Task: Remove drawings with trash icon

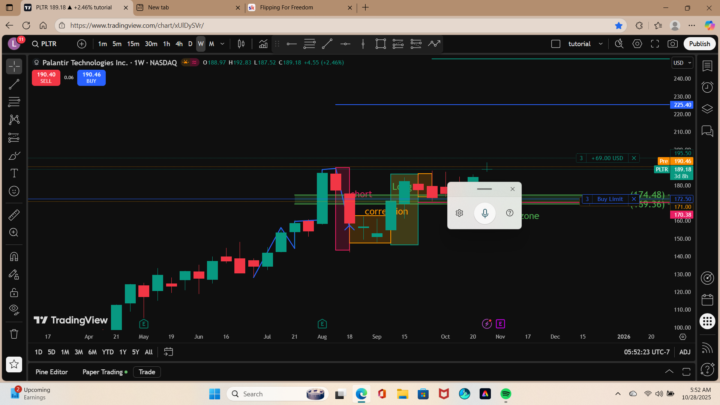Action: pos(14,334)
